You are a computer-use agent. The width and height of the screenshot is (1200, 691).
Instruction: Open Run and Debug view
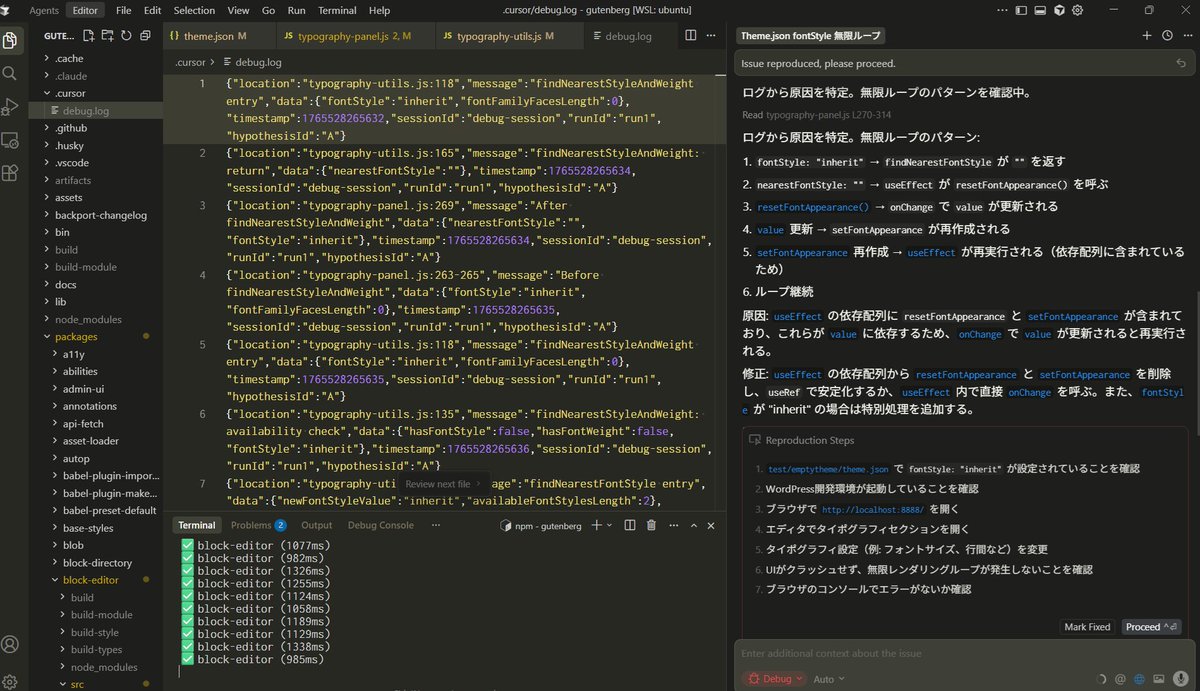(10, 106)
